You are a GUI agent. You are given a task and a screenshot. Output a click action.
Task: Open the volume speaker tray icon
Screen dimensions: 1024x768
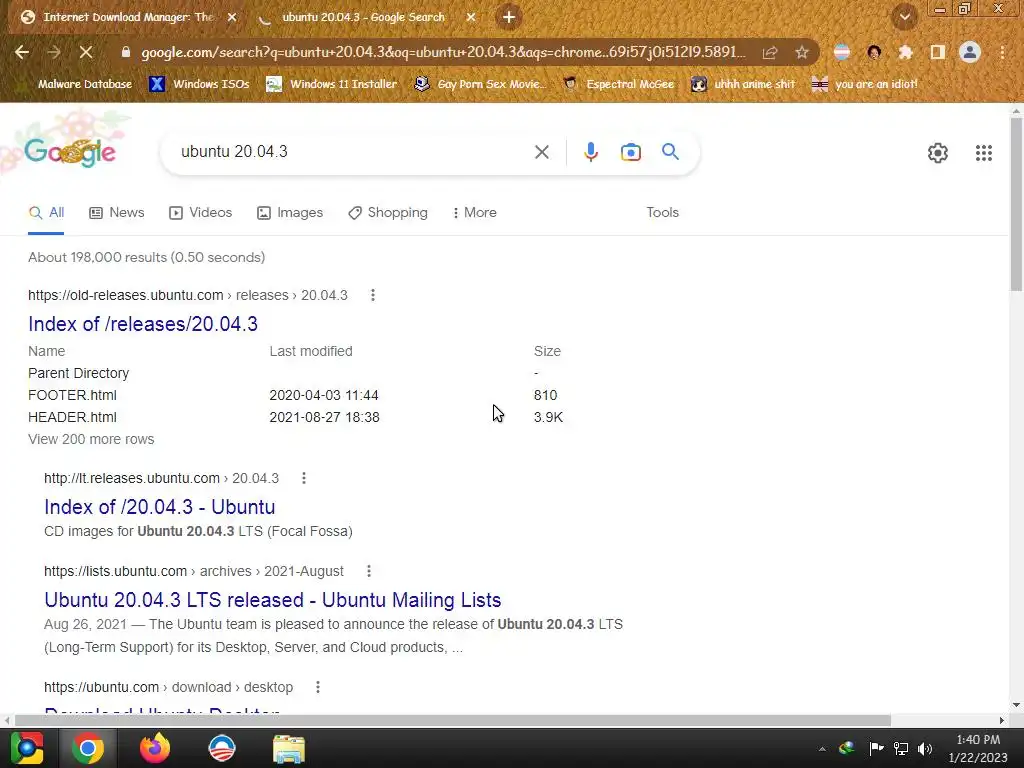point(925,748)
